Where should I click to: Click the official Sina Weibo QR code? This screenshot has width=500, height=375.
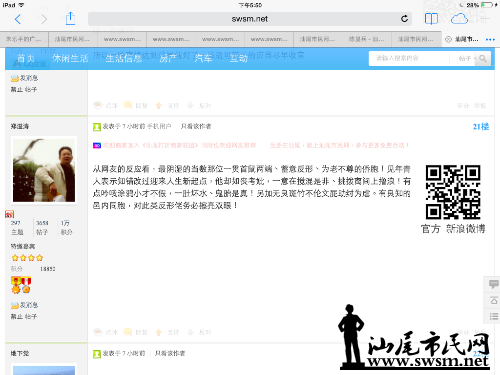coord(453,192)
